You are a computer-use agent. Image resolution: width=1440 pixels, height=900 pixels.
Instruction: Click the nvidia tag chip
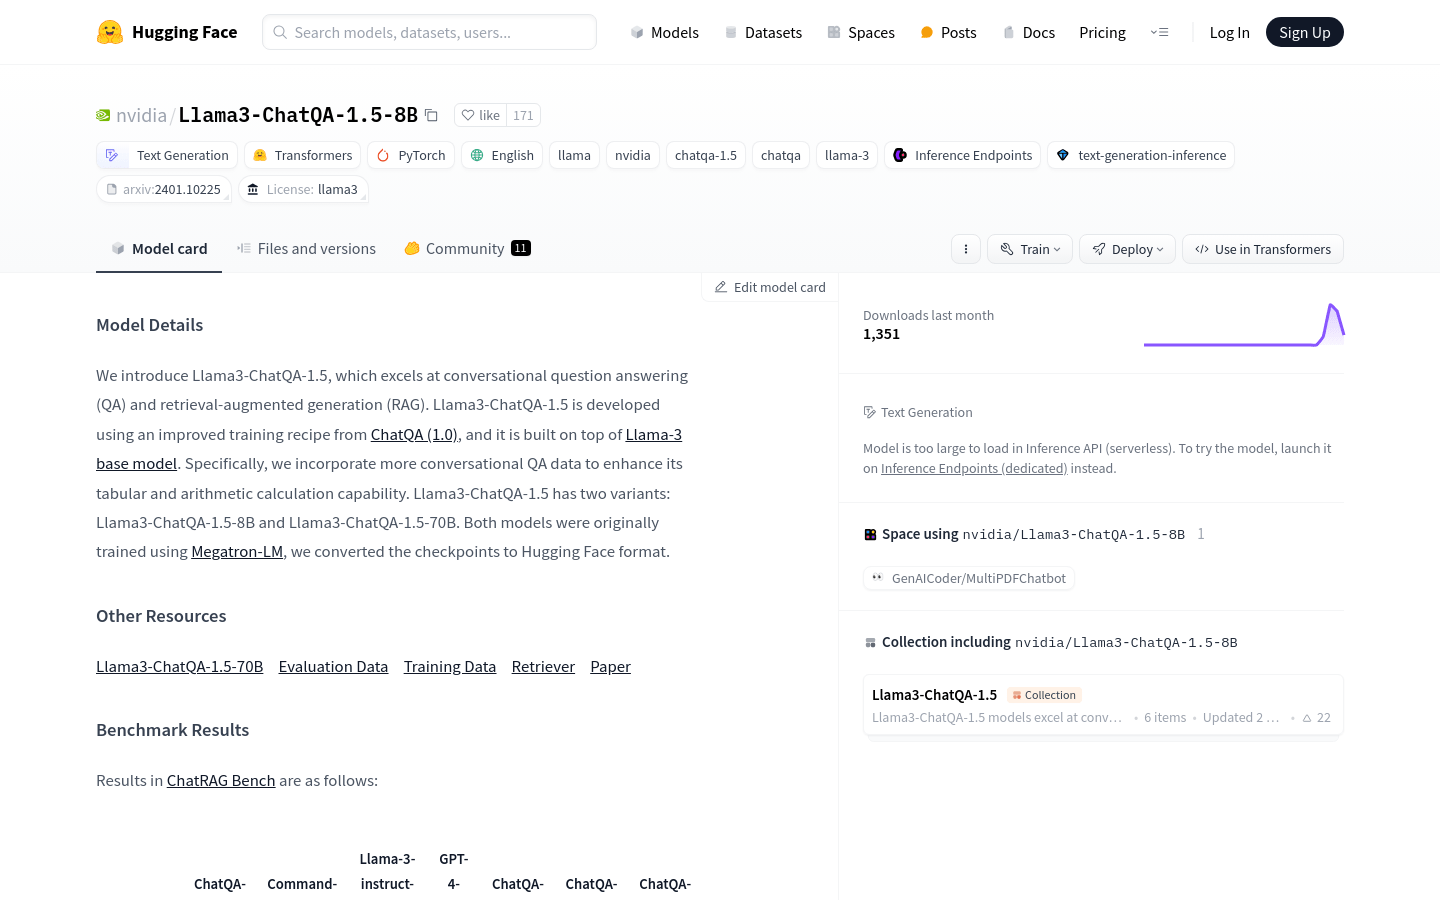click(x=633, y=155)
